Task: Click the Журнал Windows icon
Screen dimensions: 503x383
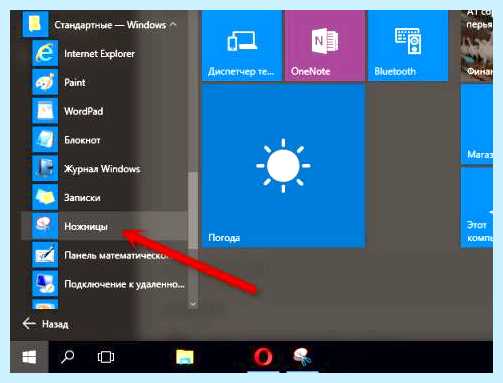Action: coord(45,169)
